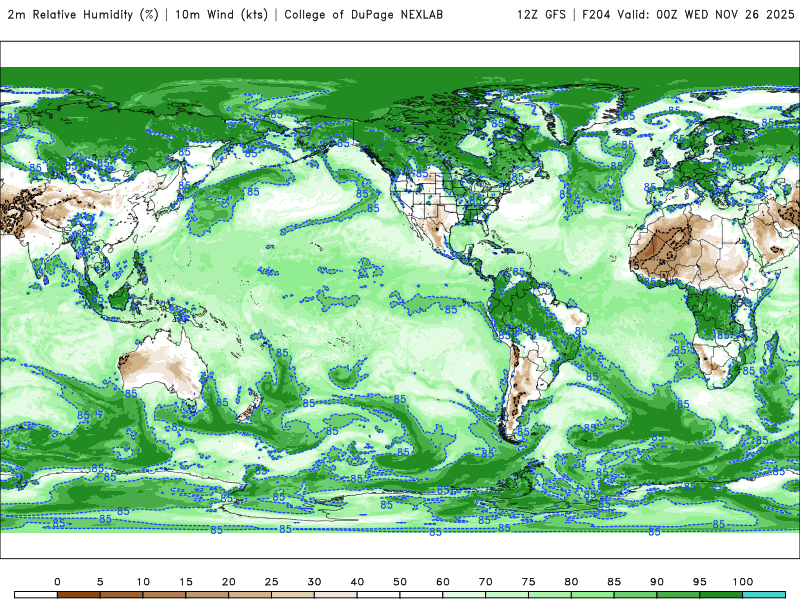The width and height of the screenshot is (800, 600).
Task: Click the "10m Wind (kts)" header label
Action: [x=221, y=14]
